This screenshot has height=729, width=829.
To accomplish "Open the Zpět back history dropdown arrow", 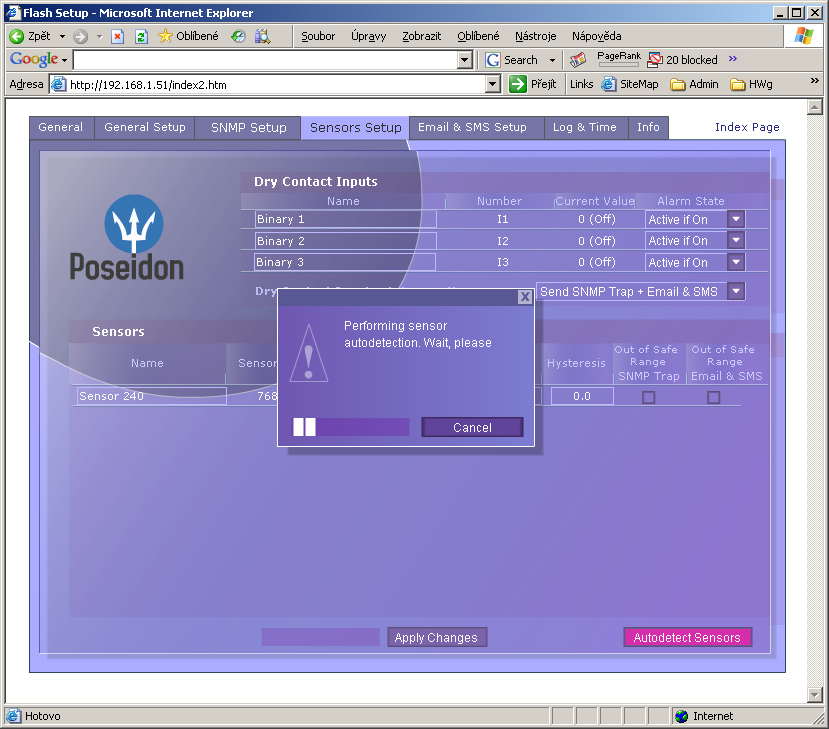I will click(x=62, y=36).
